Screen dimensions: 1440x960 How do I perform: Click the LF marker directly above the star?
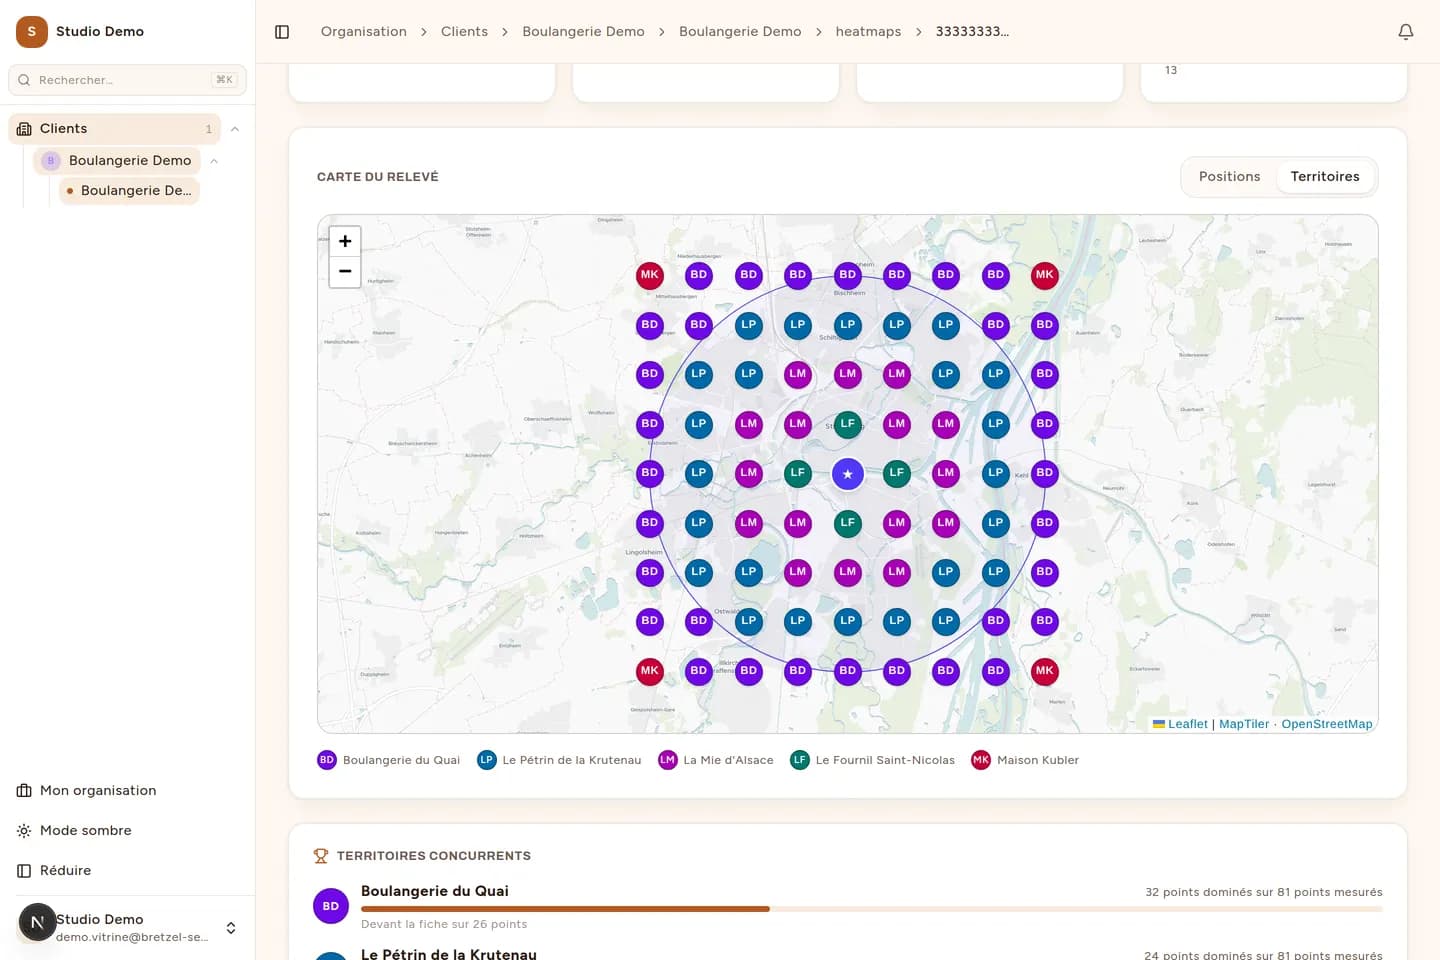[x=848, y=424]
